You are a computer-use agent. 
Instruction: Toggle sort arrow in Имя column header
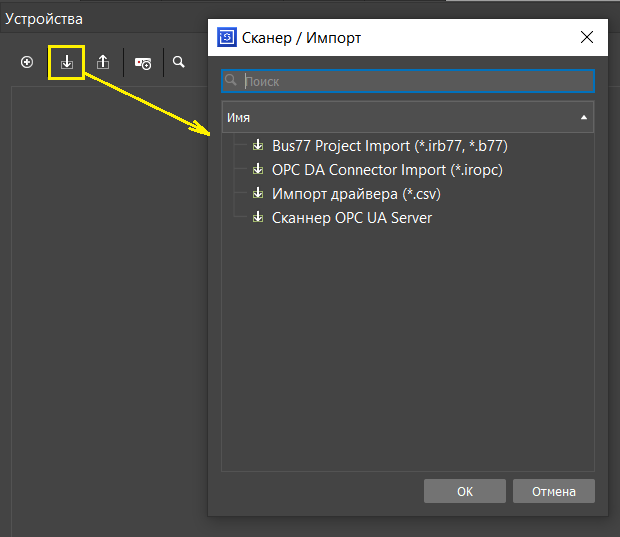583,117
